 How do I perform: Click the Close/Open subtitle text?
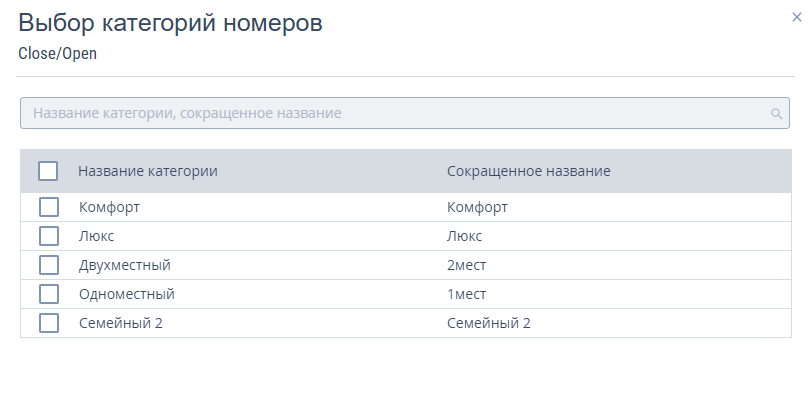click(x=57, y=53)
